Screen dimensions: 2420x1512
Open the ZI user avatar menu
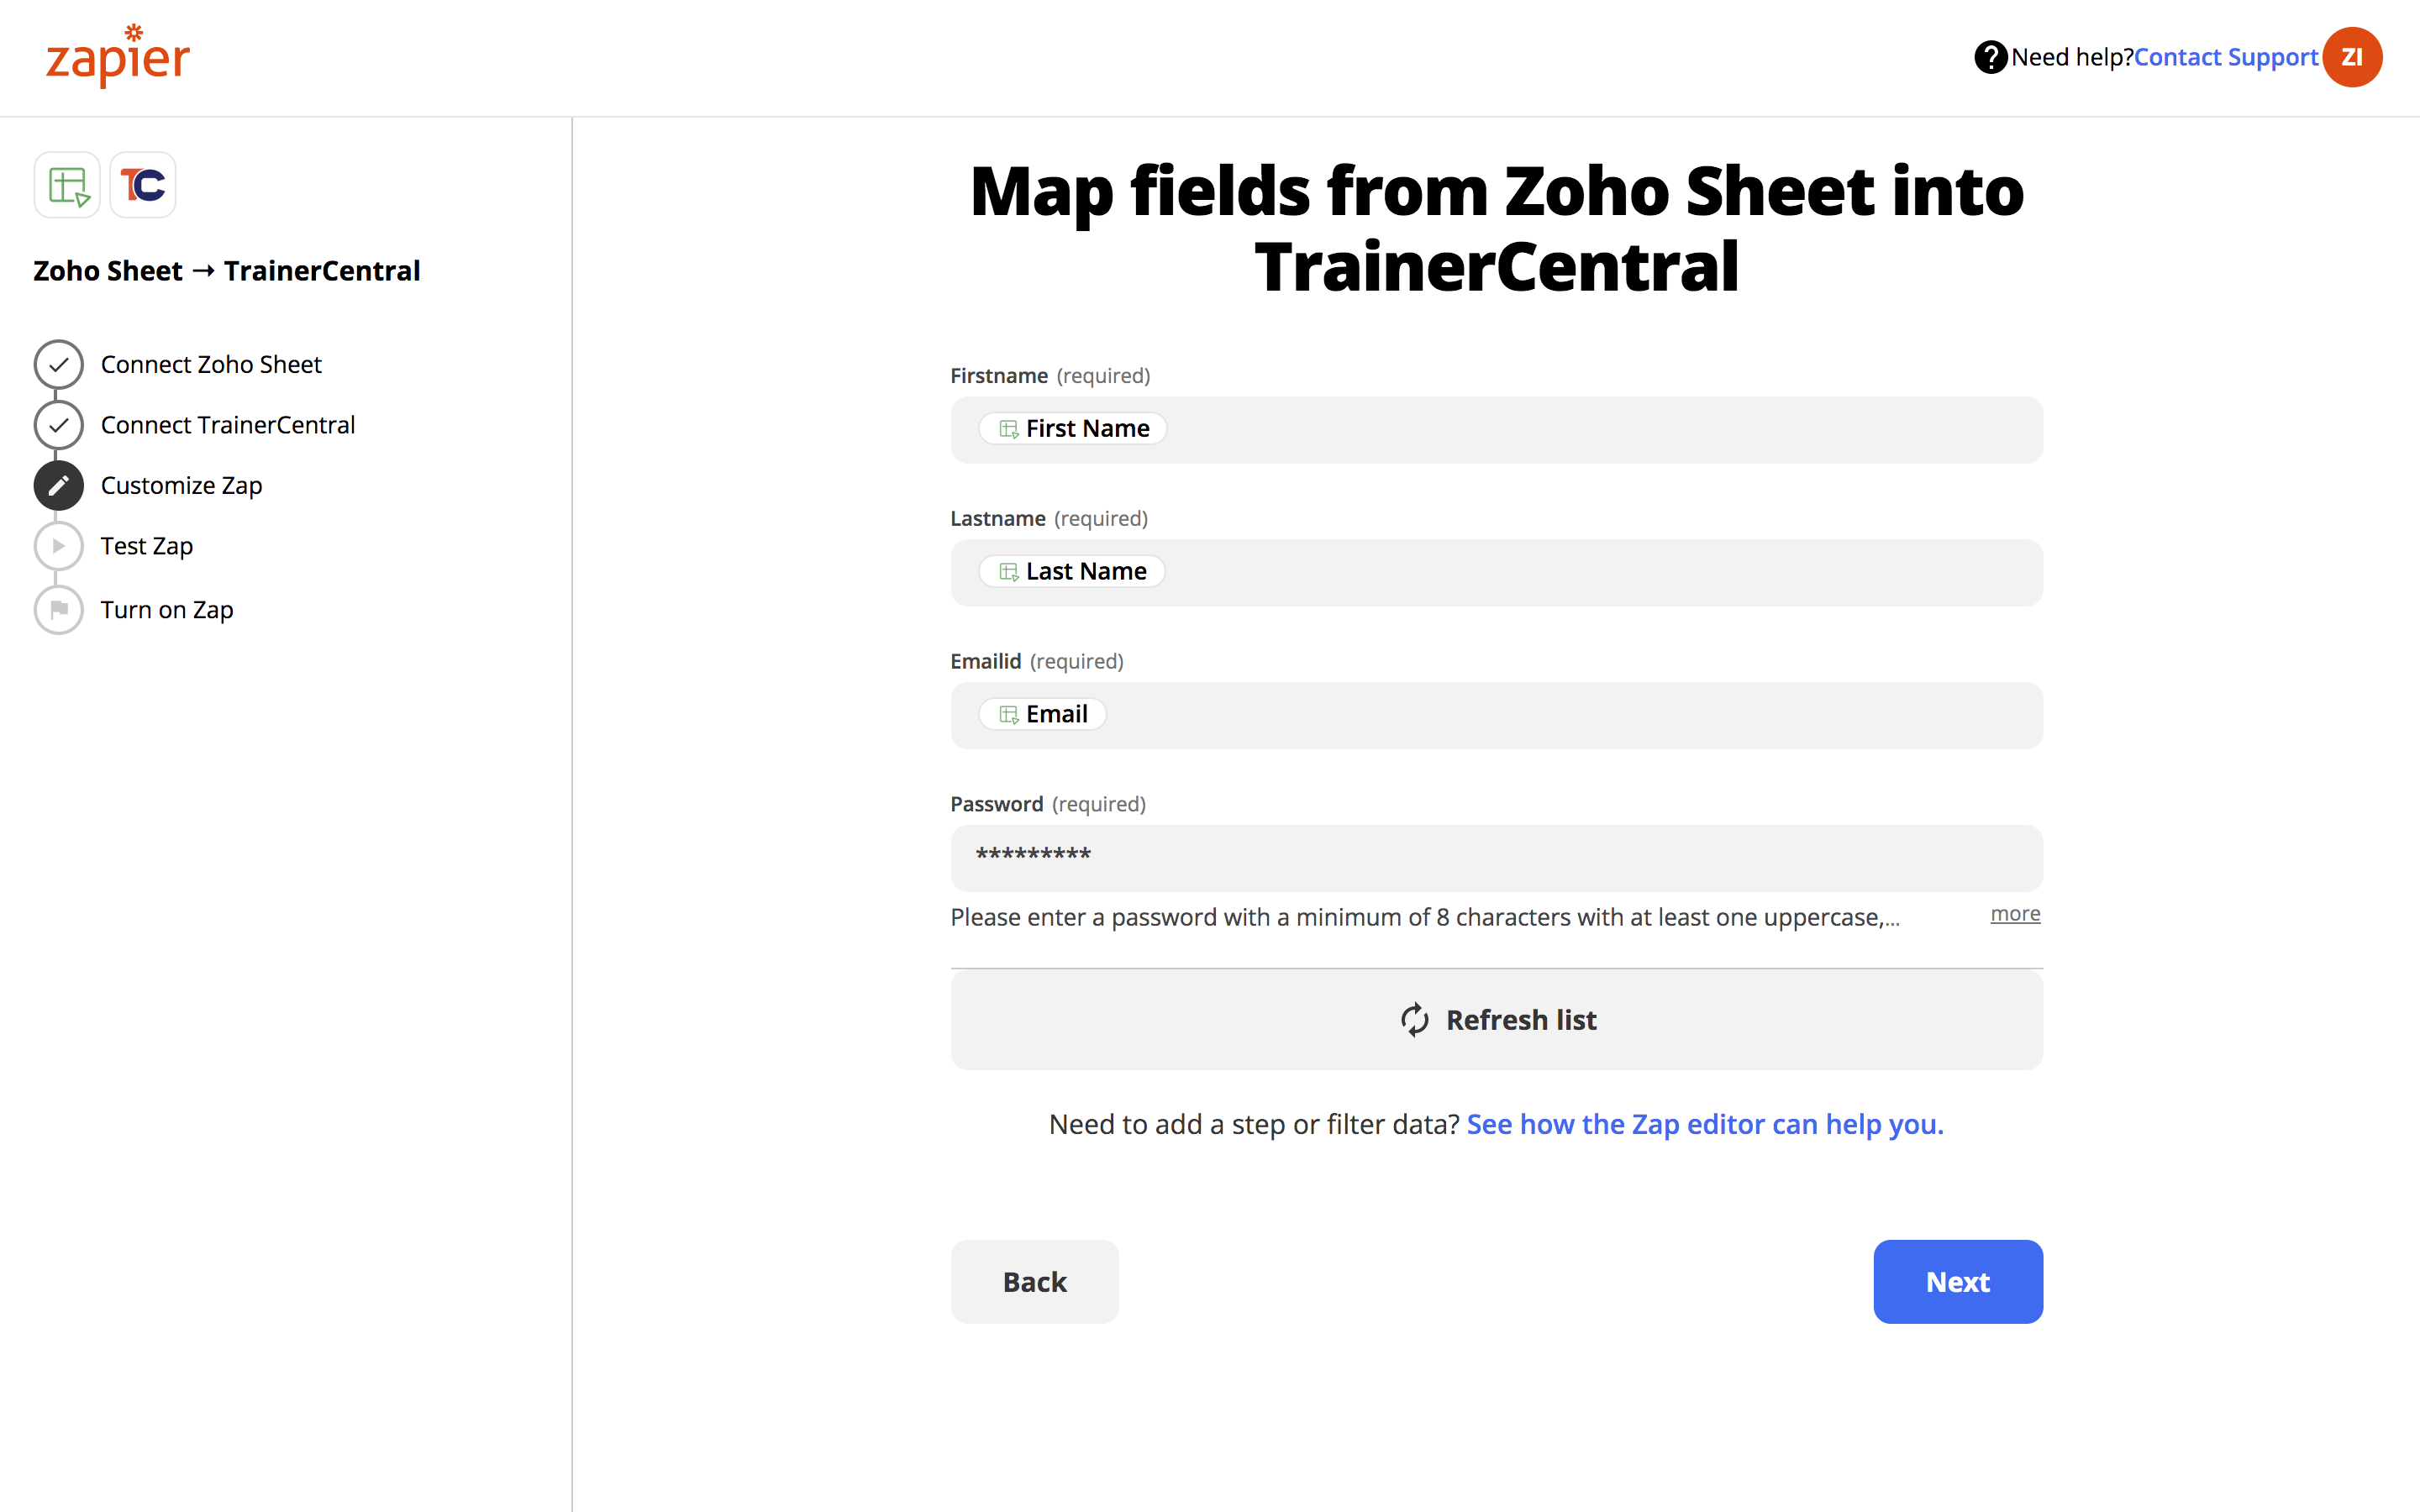point(2352,57)
